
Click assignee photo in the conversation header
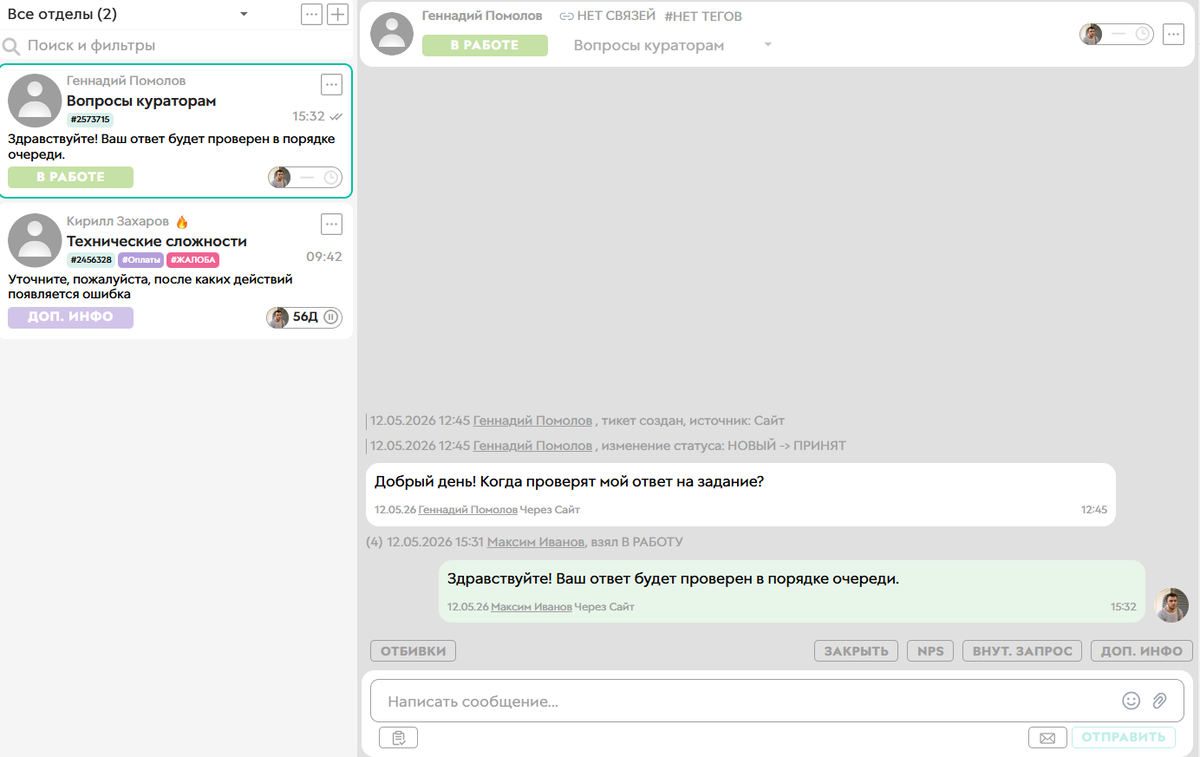[1091, 34]
